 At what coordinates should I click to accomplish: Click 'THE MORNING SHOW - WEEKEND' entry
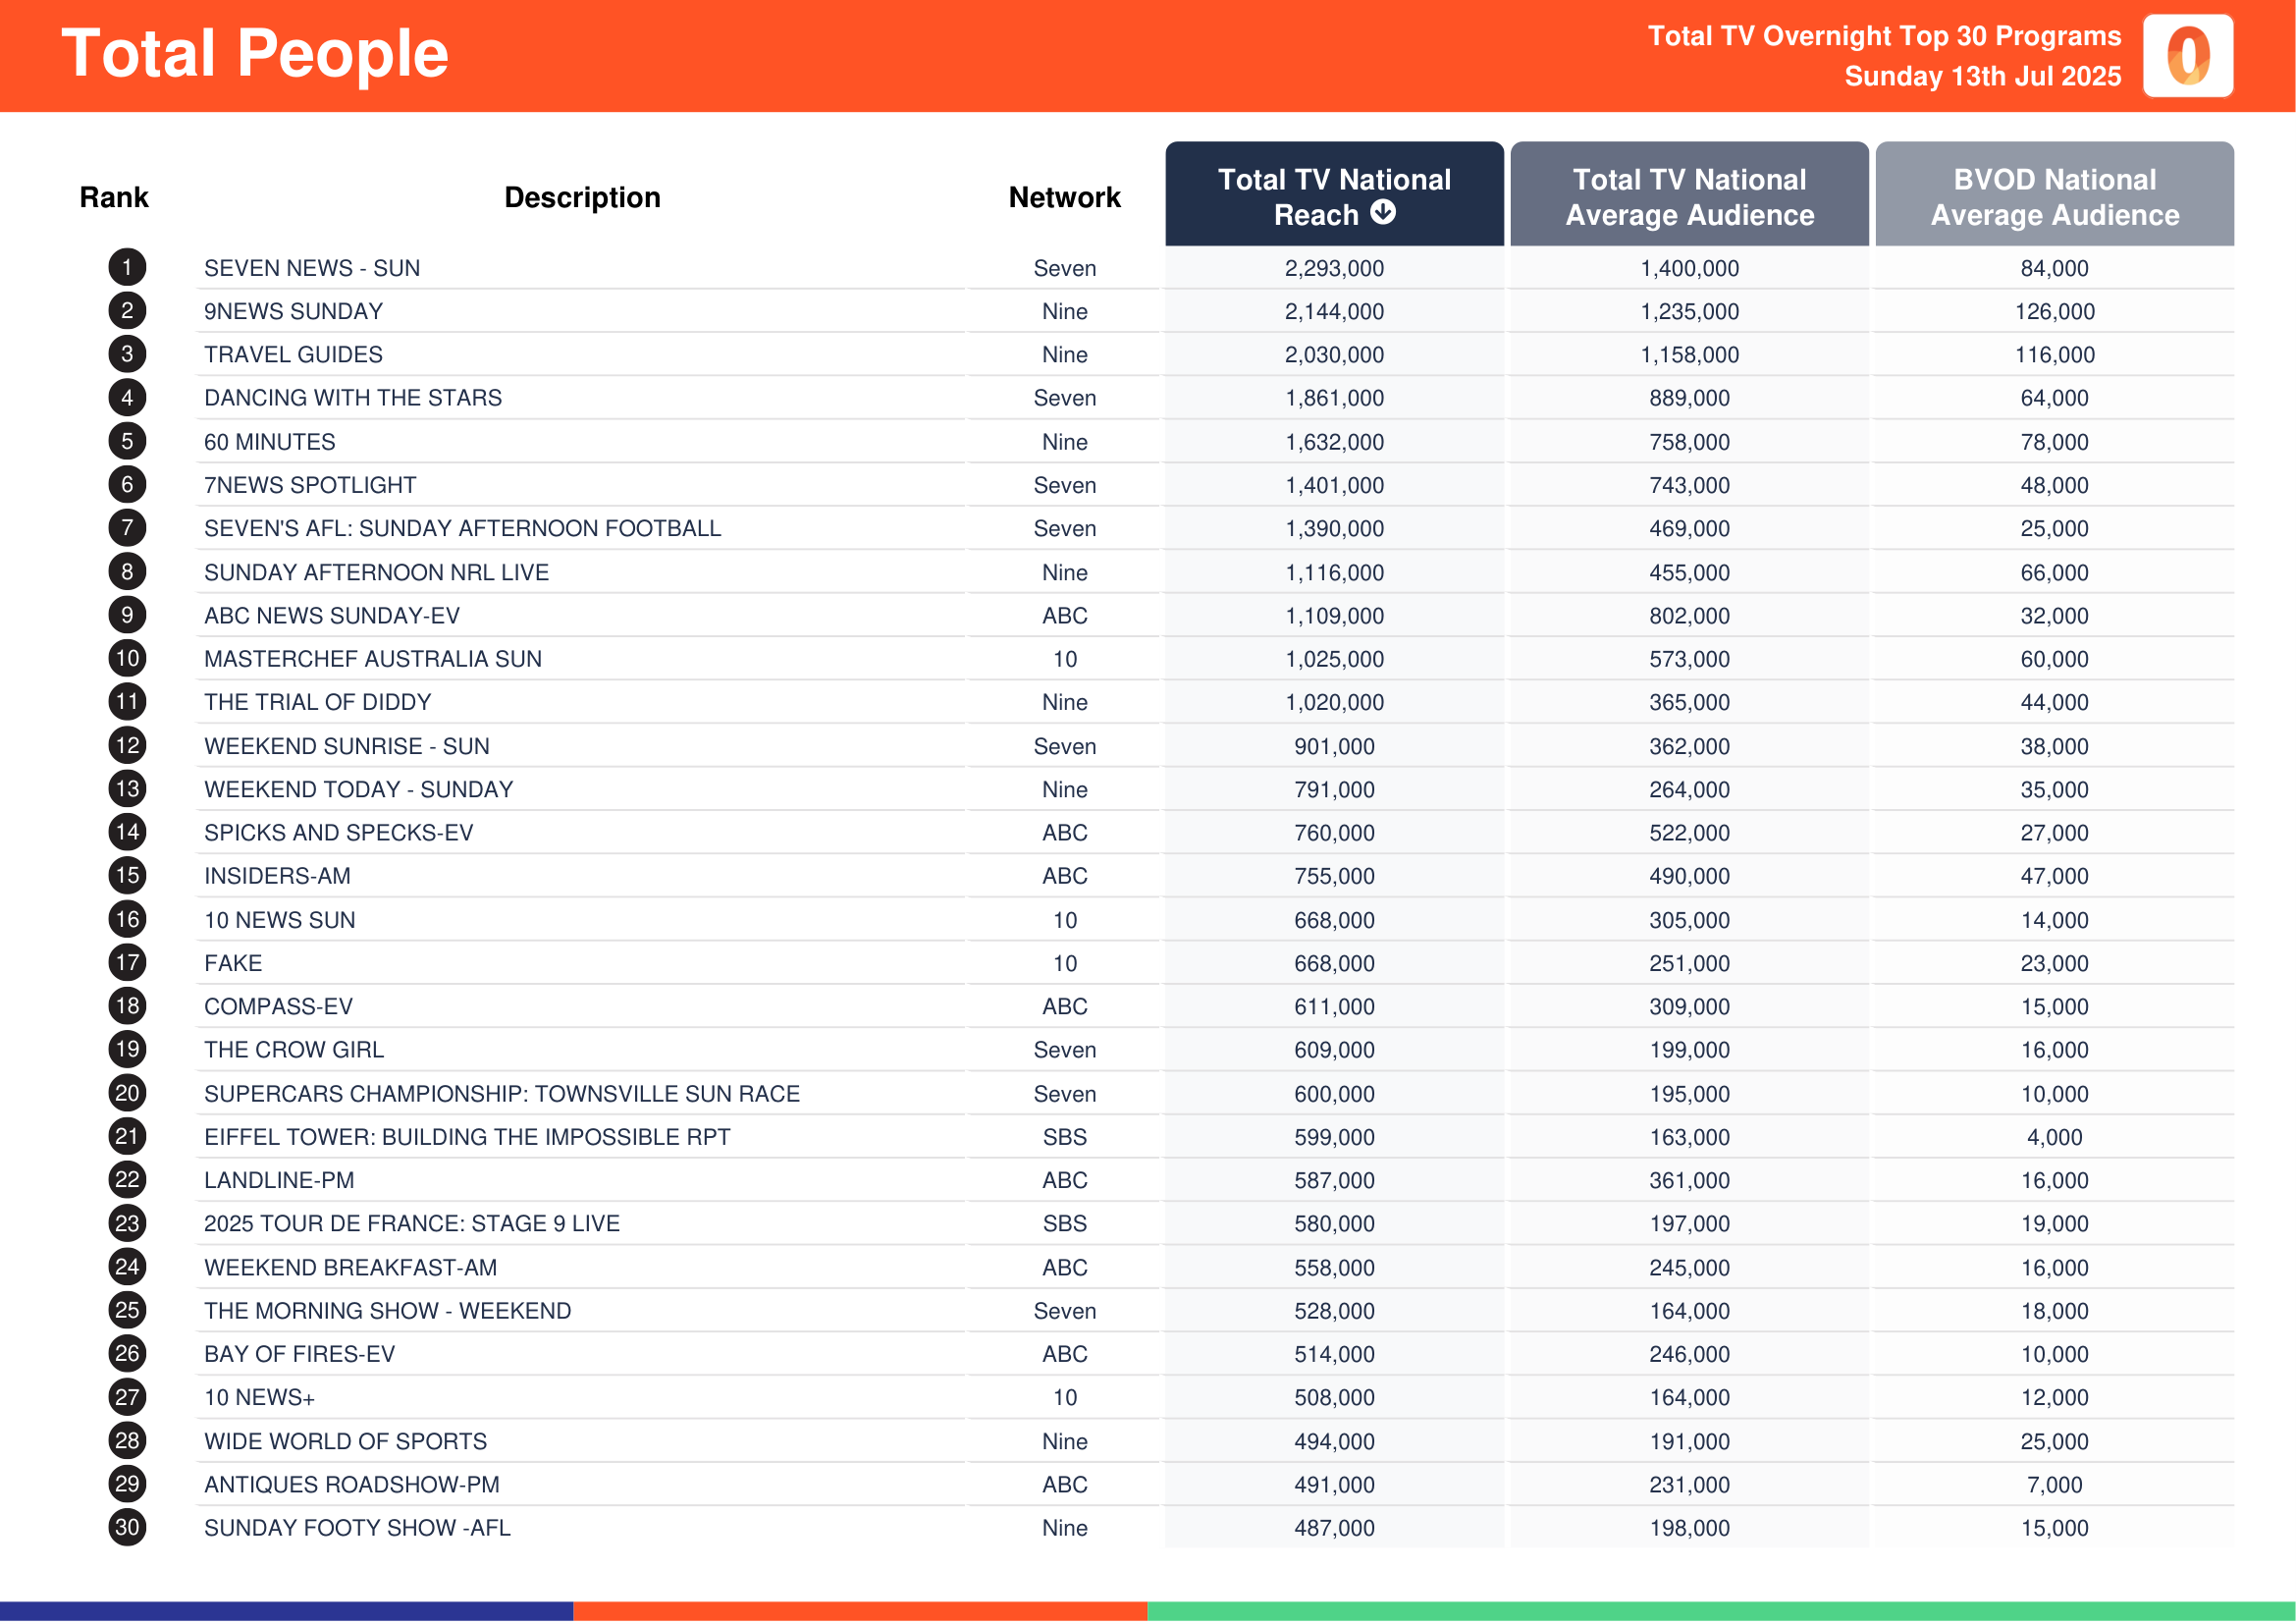pyautogui.click(x=387, y=1311)
